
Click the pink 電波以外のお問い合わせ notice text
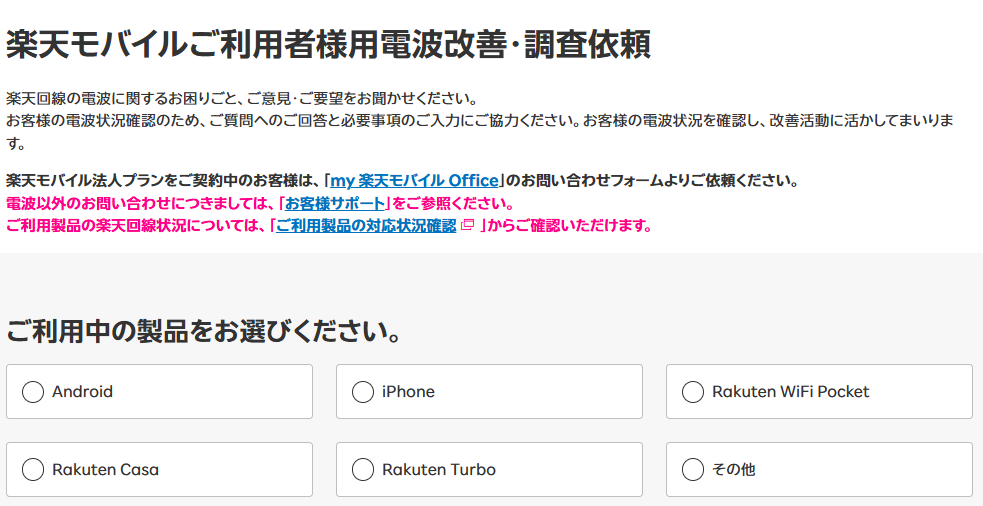[260, 204]
